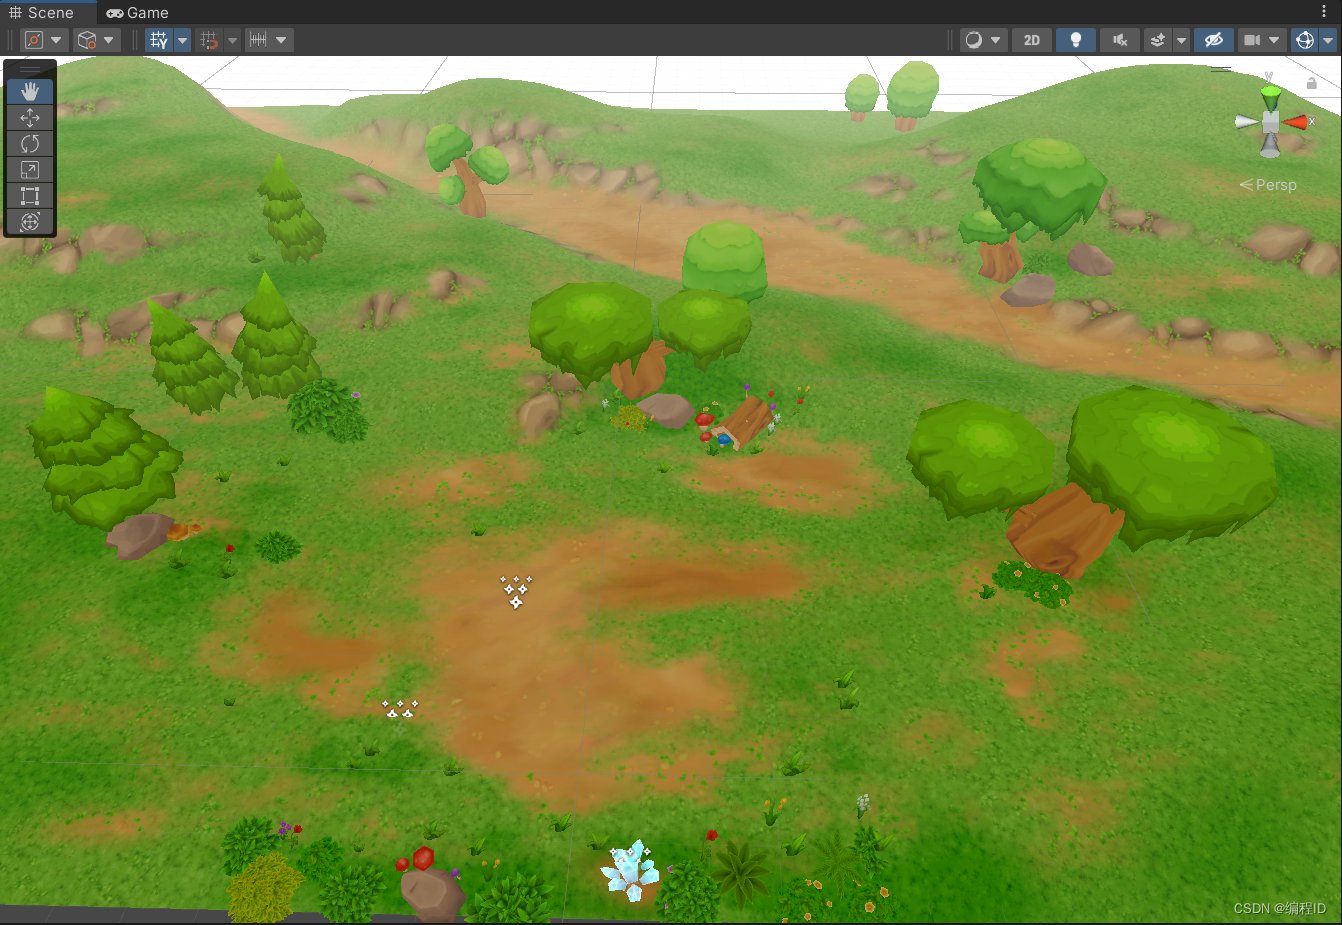Click the red X axis cone
Viewport: 1342px width, 925px height.
[1295, 122]
